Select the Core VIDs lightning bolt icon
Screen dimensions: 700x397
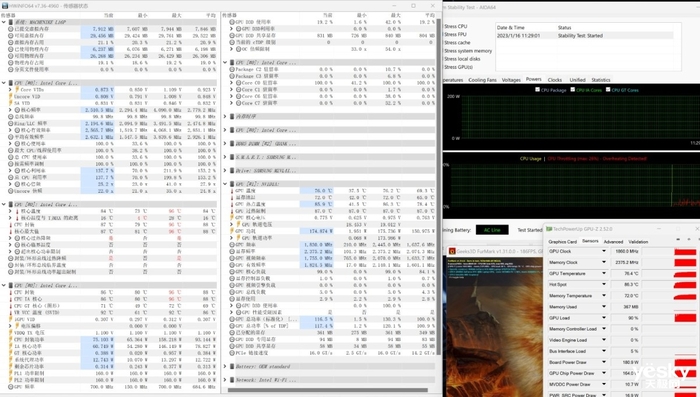point(17,90)
